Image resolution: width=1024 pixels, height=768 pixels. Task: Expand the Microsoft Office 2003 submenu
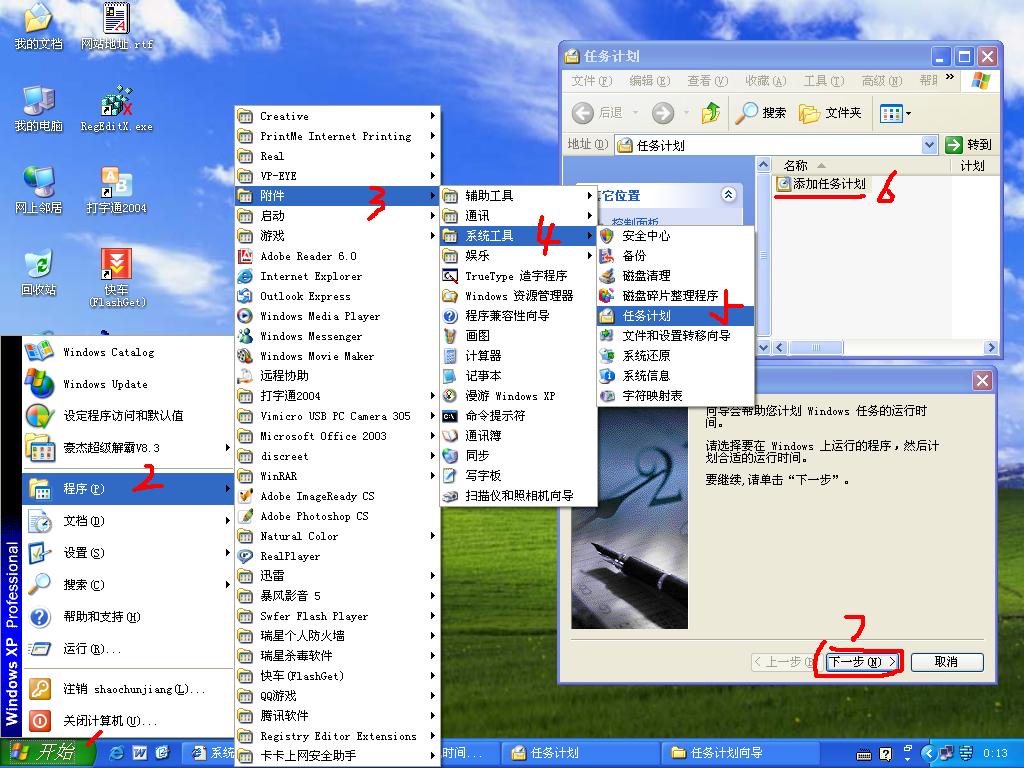point(337,436)
